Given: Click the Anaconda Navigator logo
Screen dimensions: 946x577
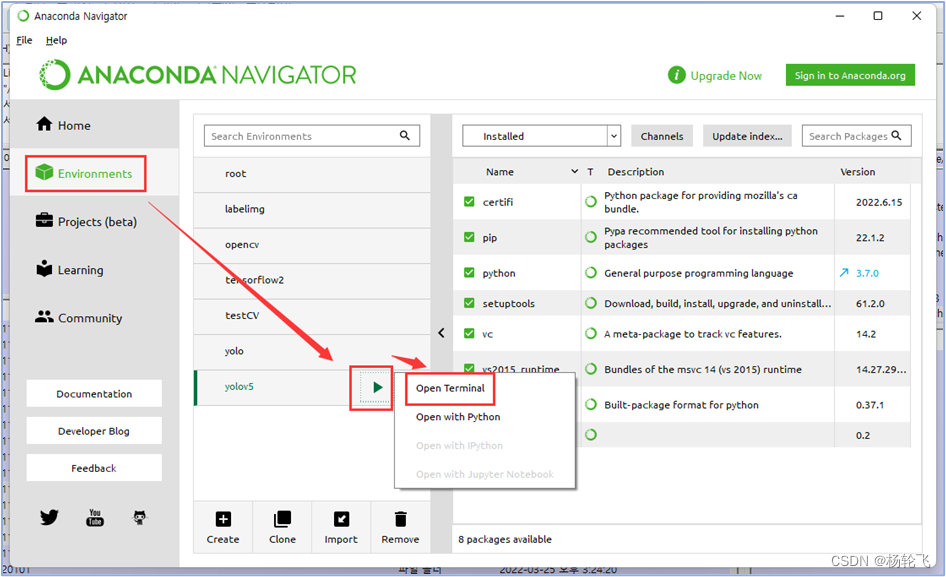Looking at the screenshot, I should [x=197, y=75].
